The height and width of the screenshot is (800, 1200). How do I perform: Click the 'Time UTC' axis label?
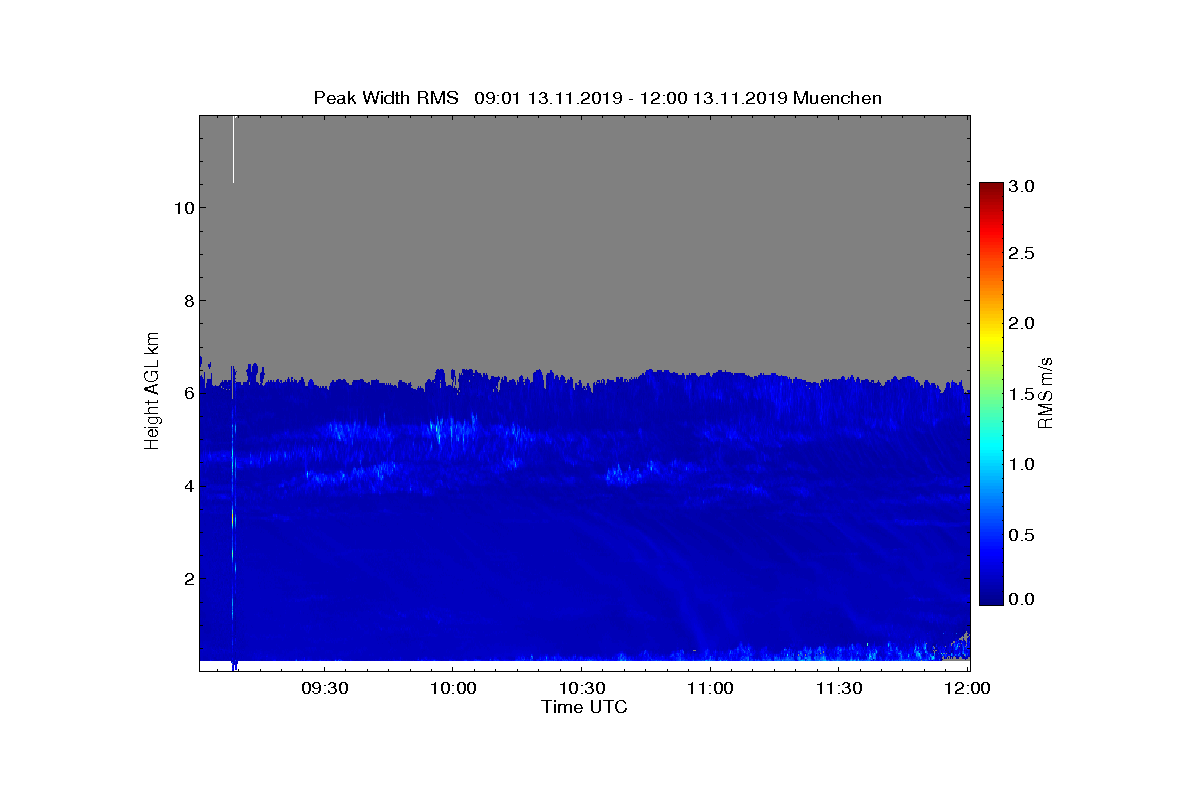585,707
